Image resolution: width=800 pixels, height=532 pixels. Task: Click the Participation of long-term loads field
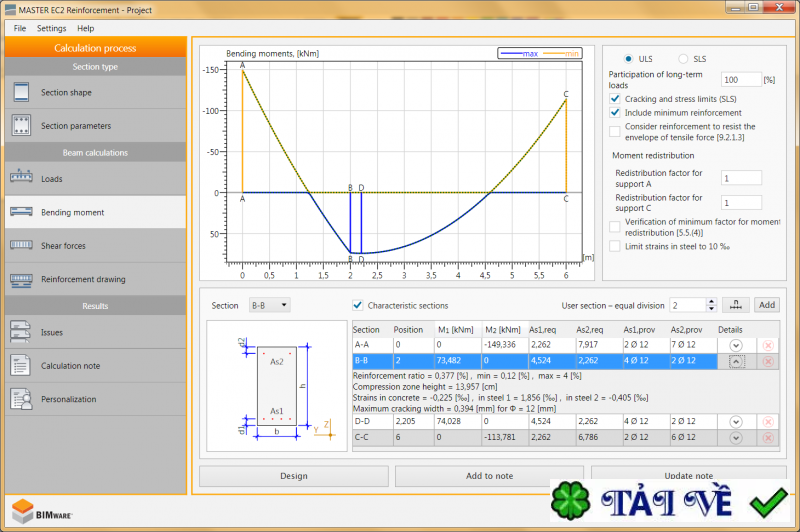pyautogui.click(x=740, y=80)
